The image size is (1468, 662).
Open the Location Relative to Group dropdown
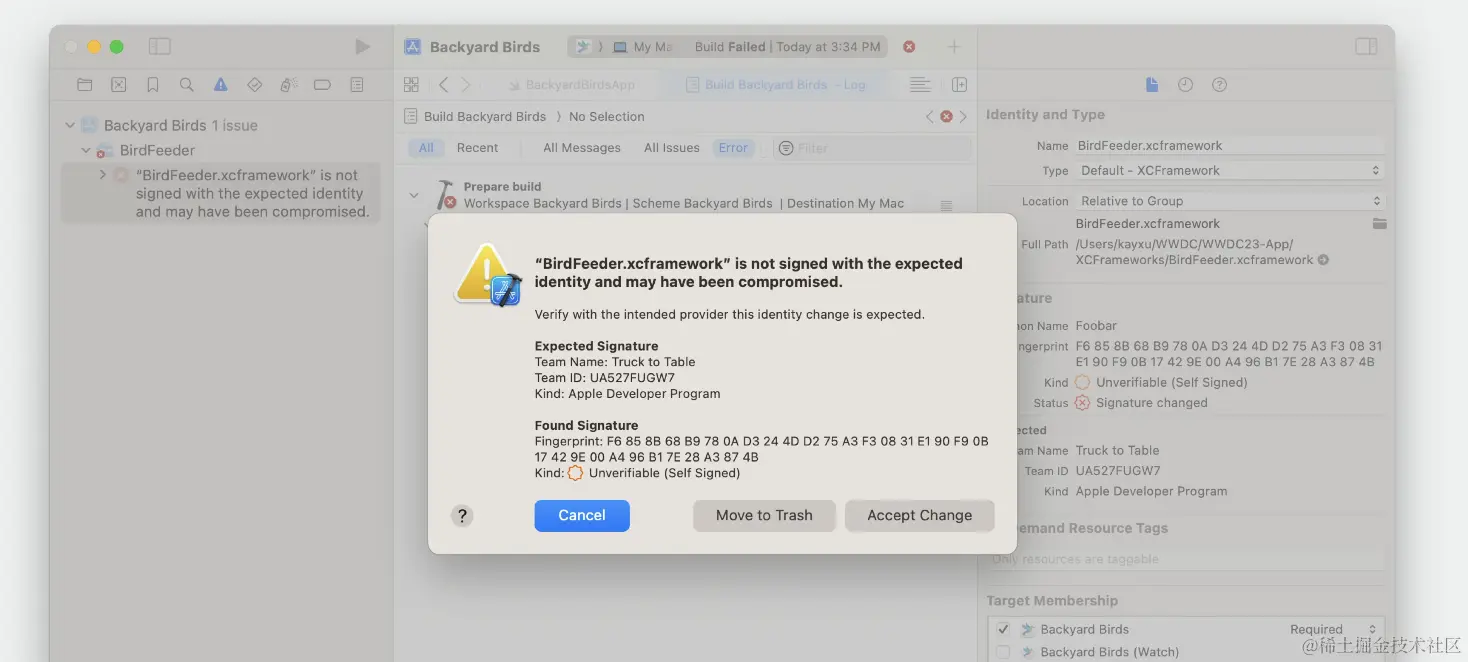pos(1230,201)
